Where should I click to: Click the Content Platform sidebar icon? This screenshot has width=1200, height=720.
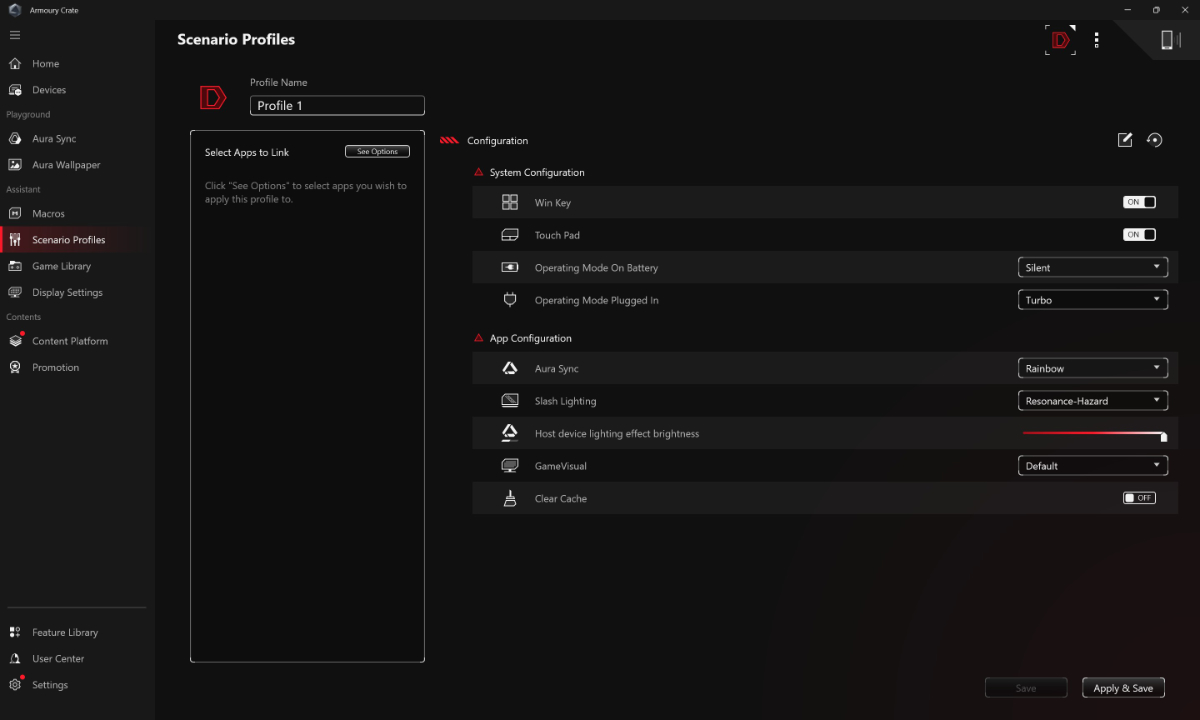coord(15,341)
